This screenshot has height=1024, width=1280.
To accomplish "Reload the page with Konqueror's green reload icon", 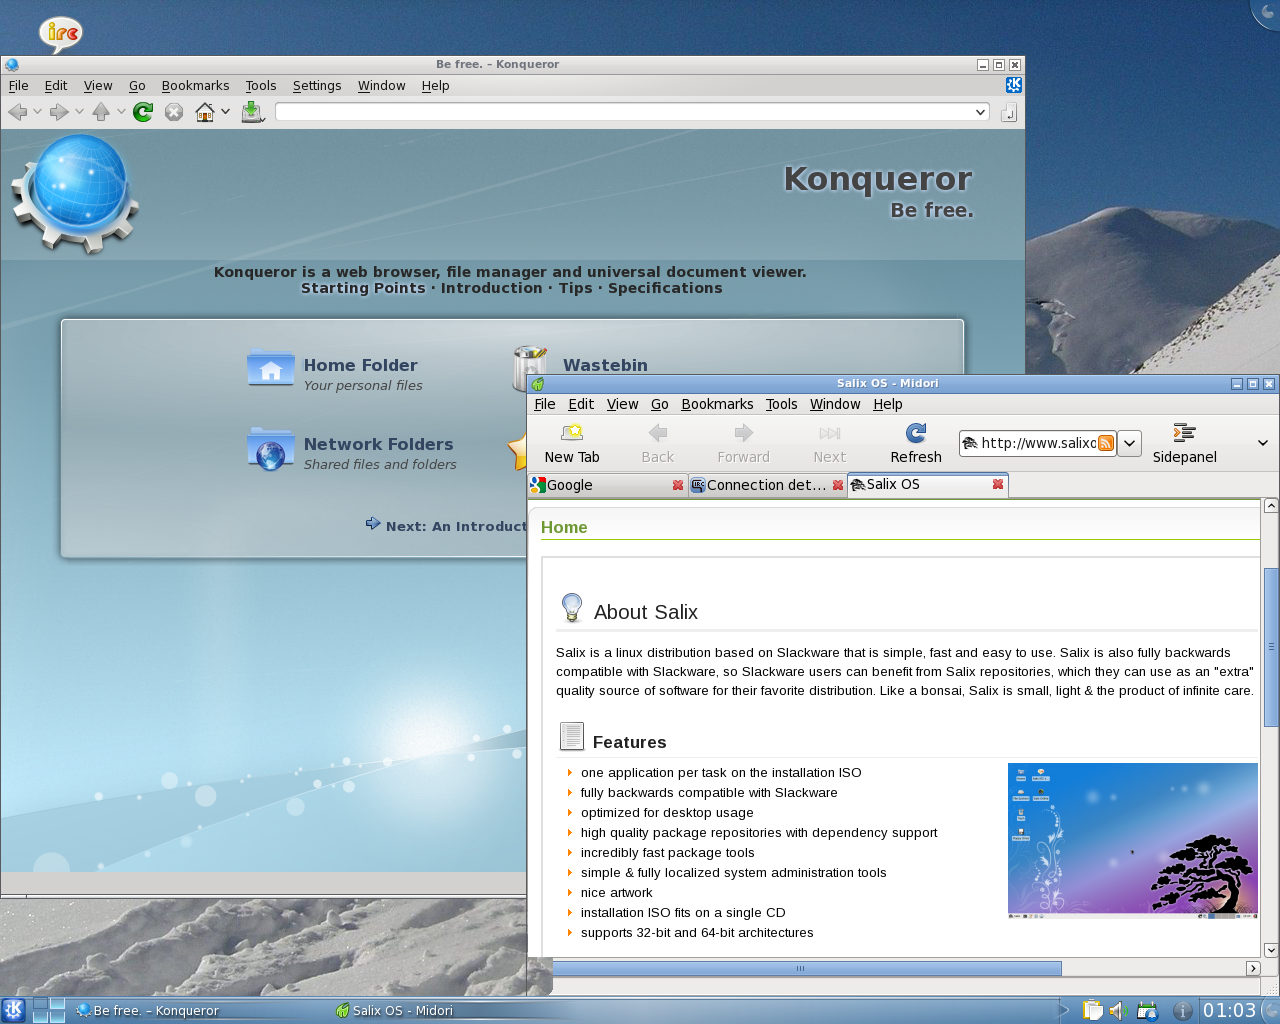I will [143, 112].
